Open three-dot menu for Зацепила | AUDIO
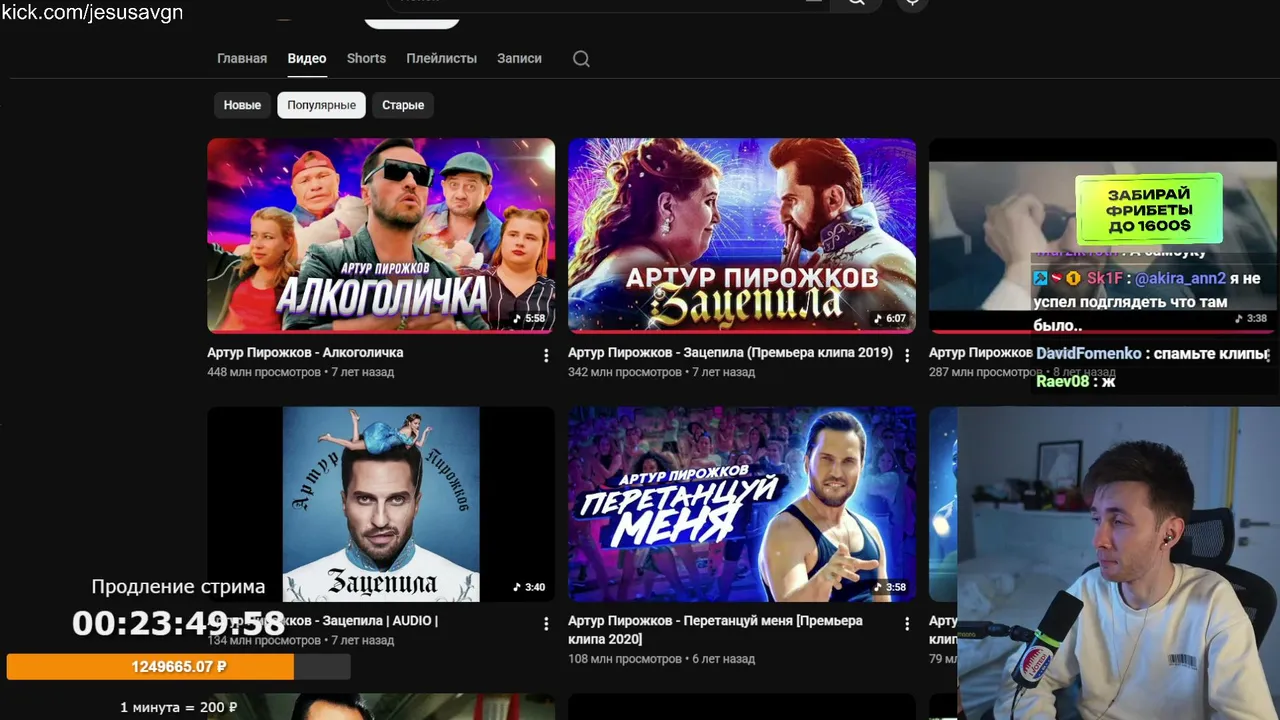The image size is (1280, 720). point(546,623)
